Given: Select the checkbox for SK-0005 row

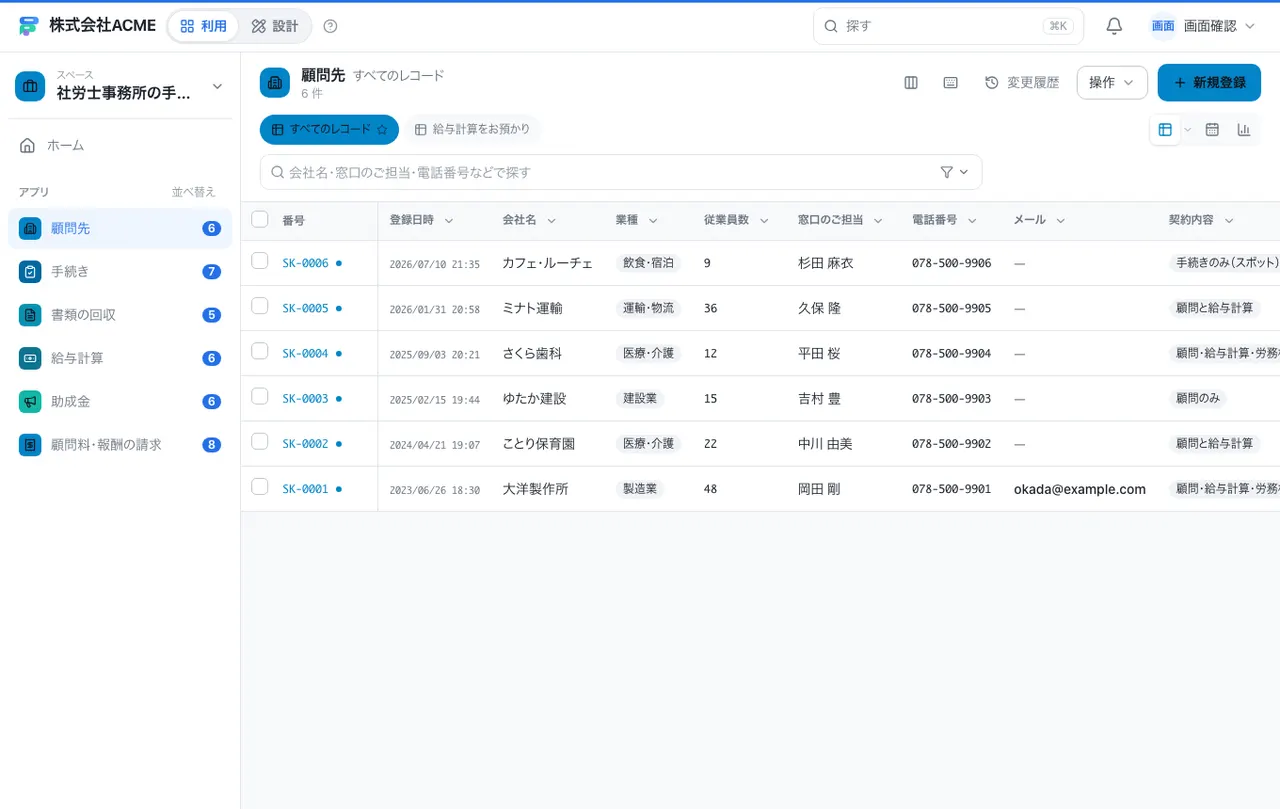Looking at the screenshot, I should 260,306.
